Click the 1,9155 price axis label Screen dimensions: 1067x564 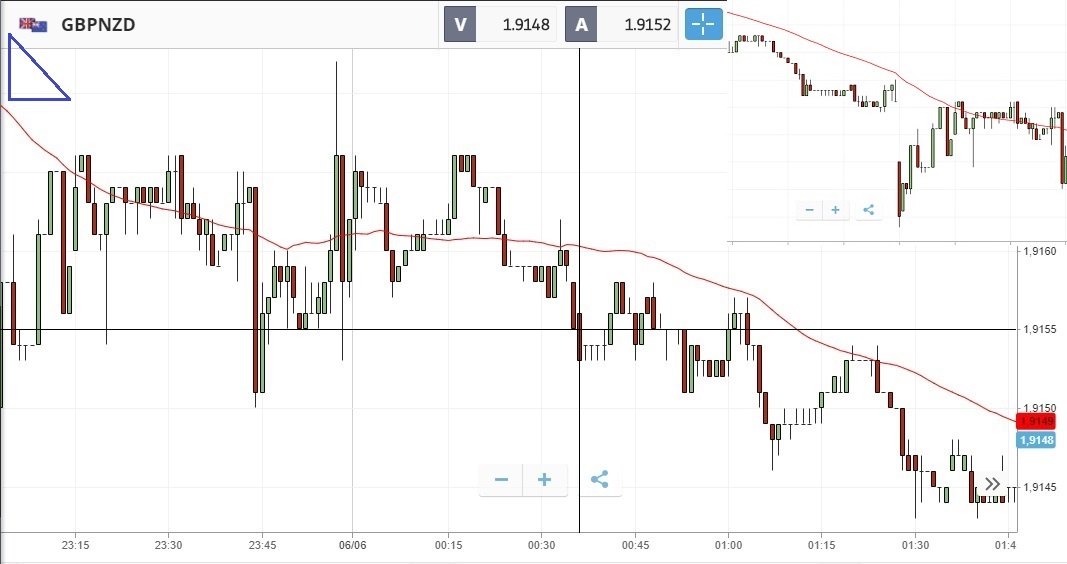click(1041, 329)
